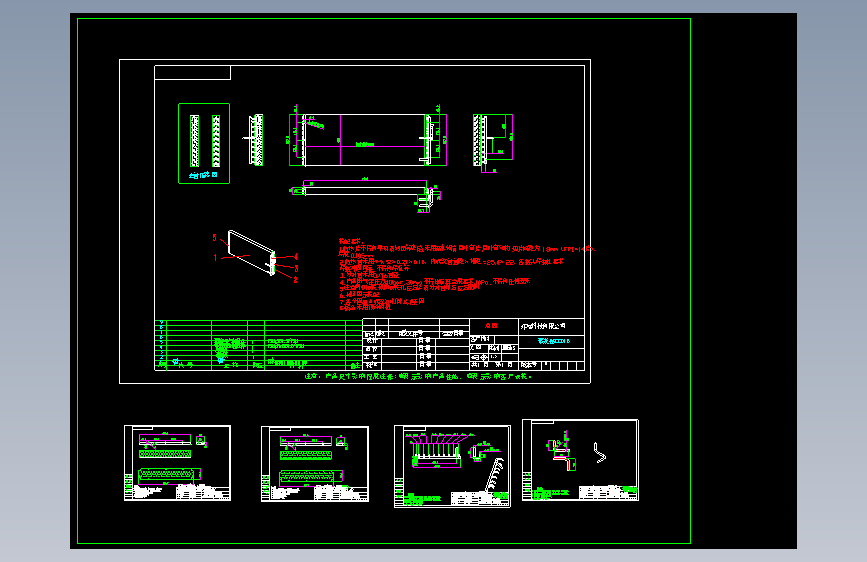Screen dimensions: 867x562
Task: Click the red callout number 3 on isometric view
Action: click(x=296, y=268)
